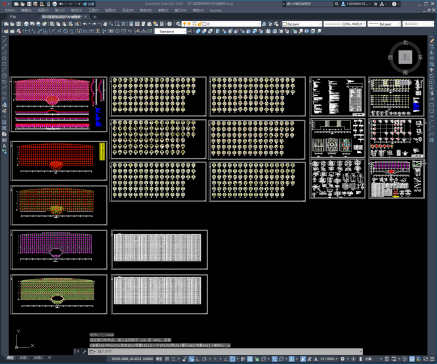The image size is (437, 364).
Task: Click the Layer Previous icon
Action: click(270, 24)
